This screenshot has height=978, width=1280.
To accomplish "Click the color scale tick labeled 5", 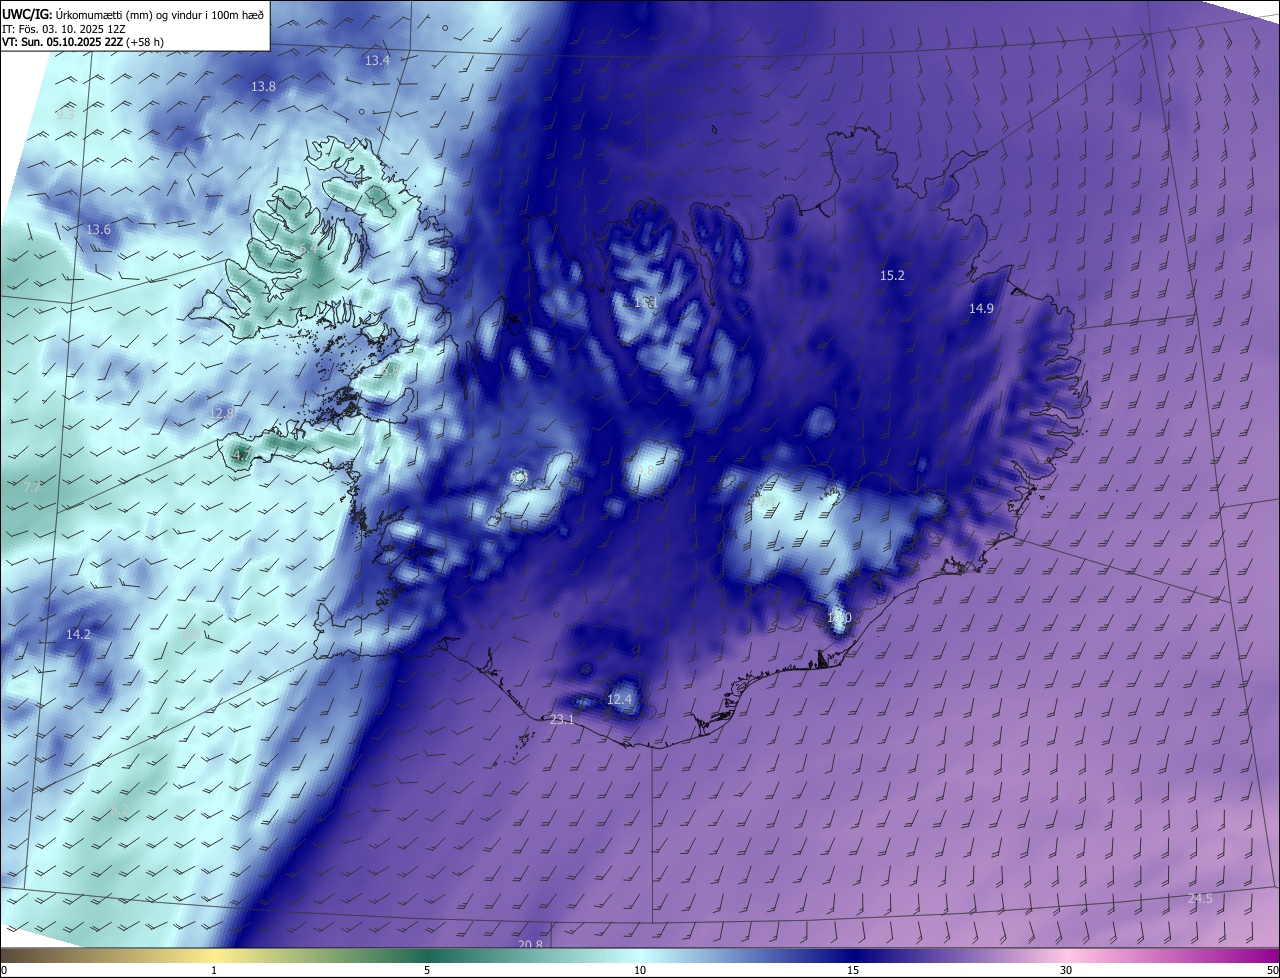I will (427, 970).
